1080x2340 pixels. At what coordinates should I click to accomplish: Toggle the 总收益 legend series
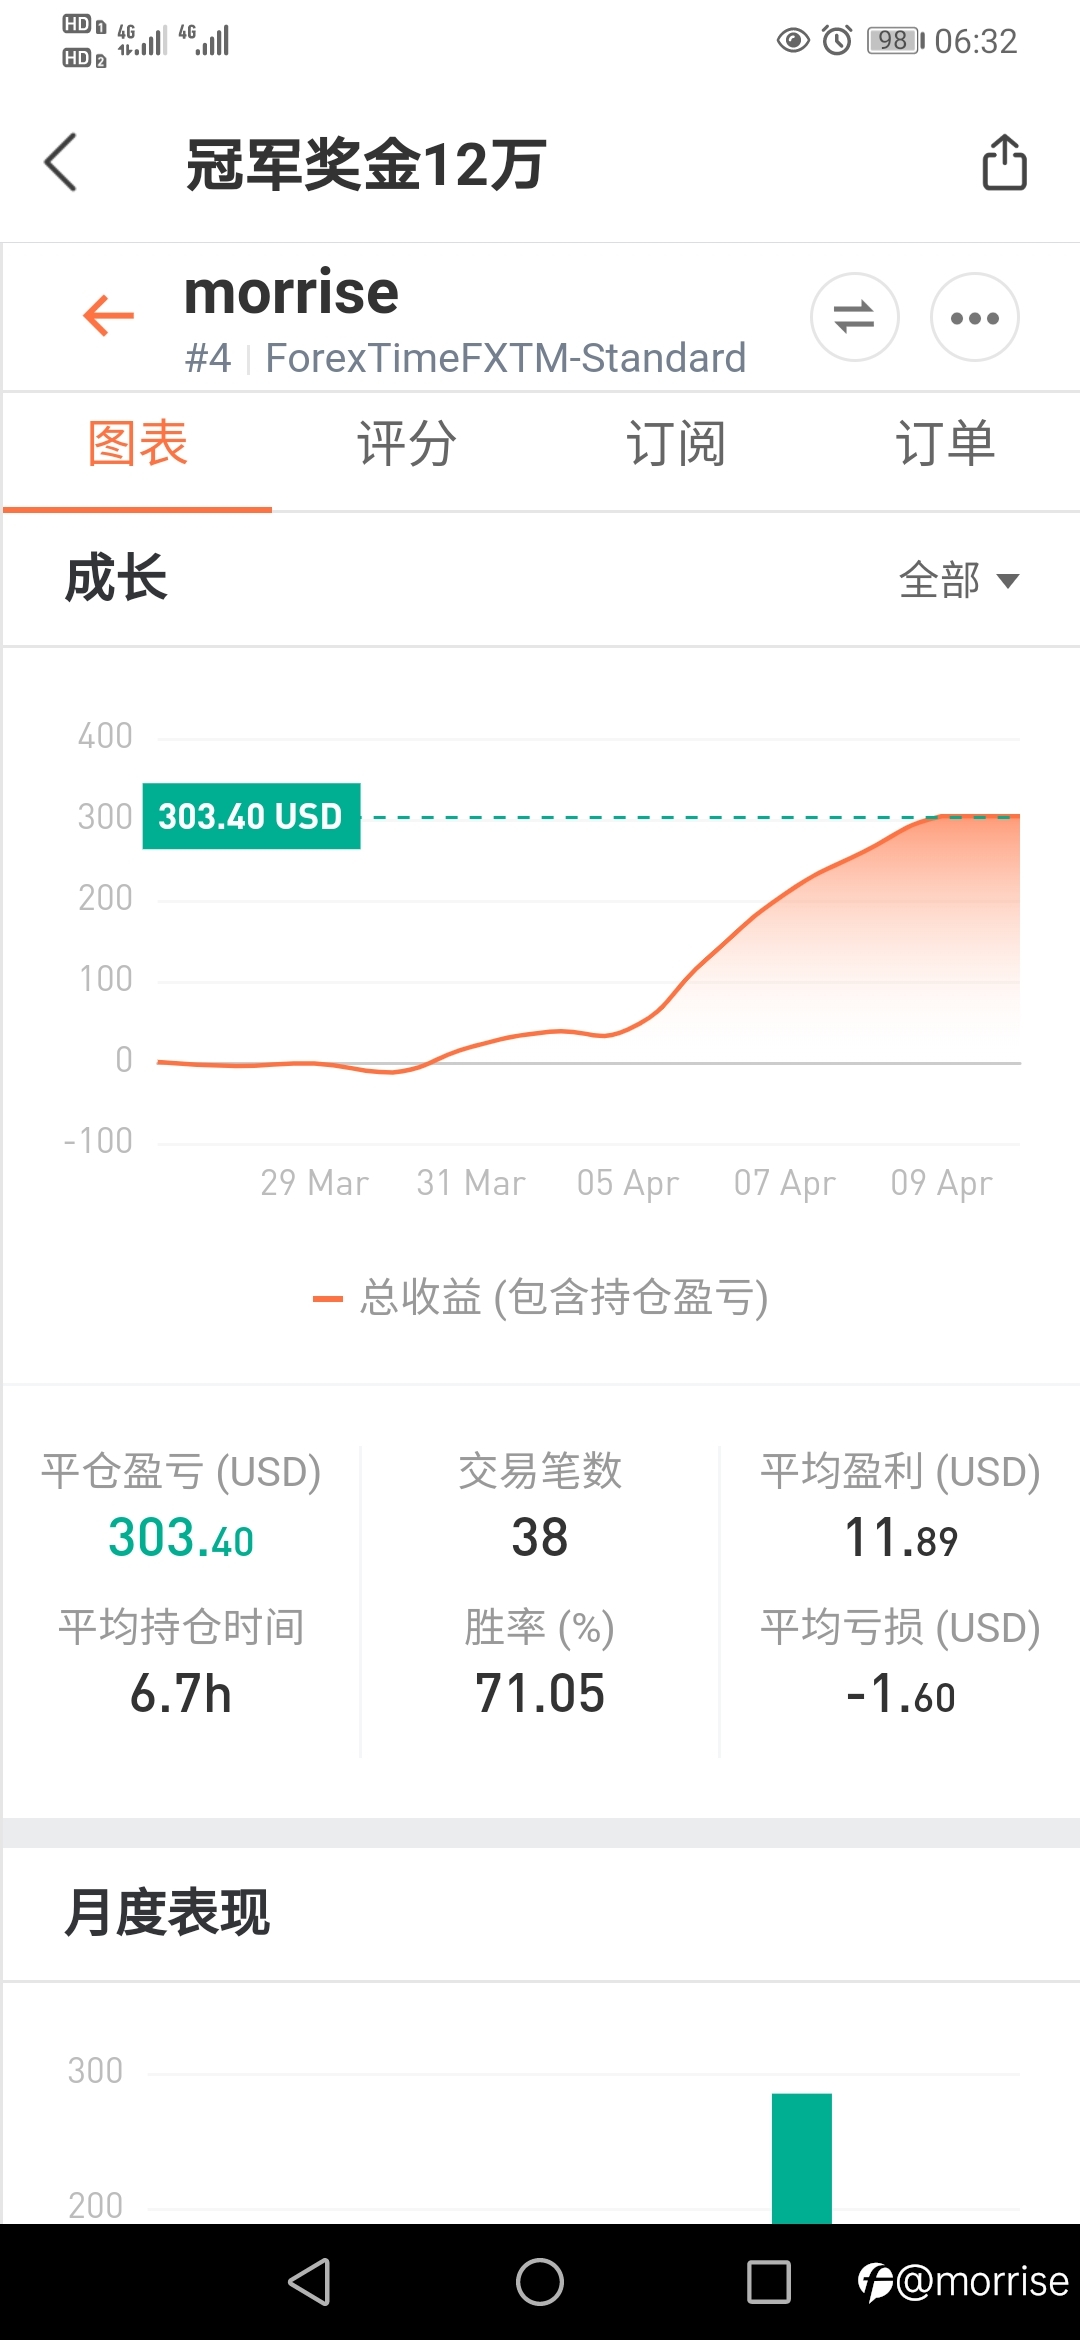tap(540, 1298)
